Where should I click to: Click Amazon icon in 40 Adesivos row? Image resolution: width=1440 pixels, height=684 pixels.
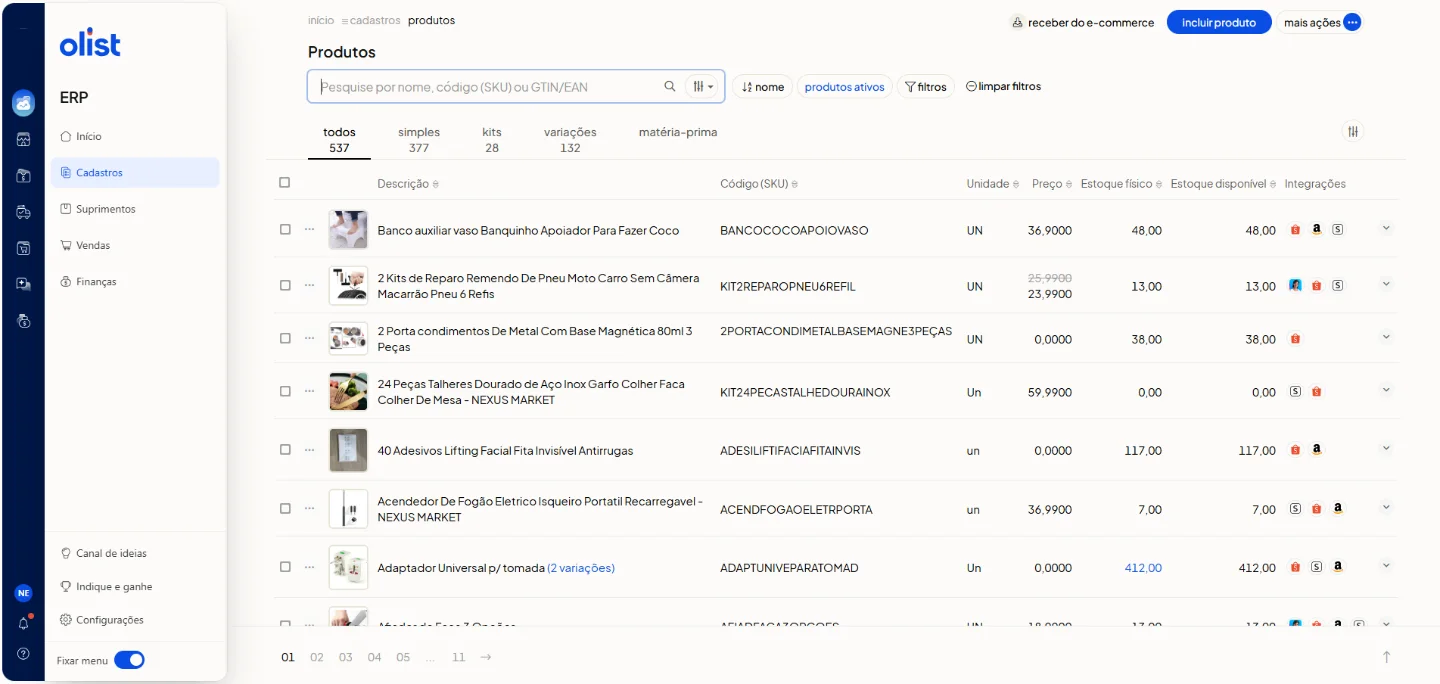[x=1317, y=450]
